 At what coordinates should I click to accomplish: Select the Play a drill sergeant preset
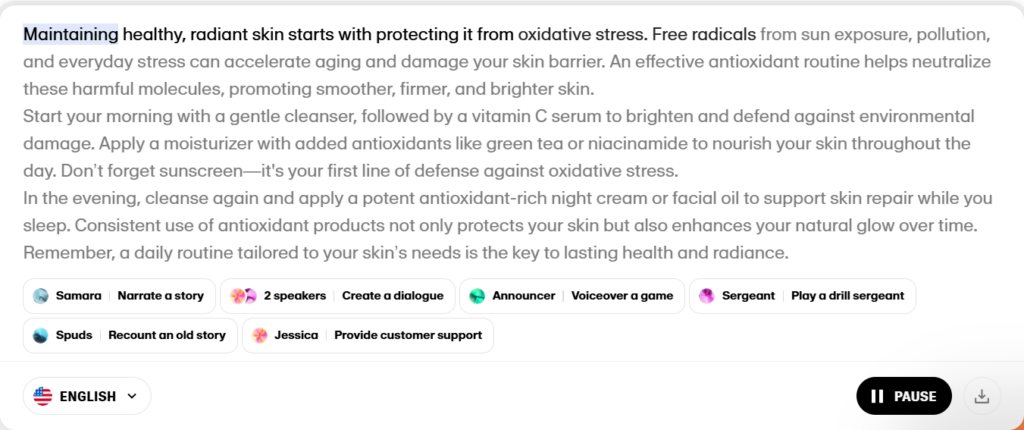tap(847, 296)
